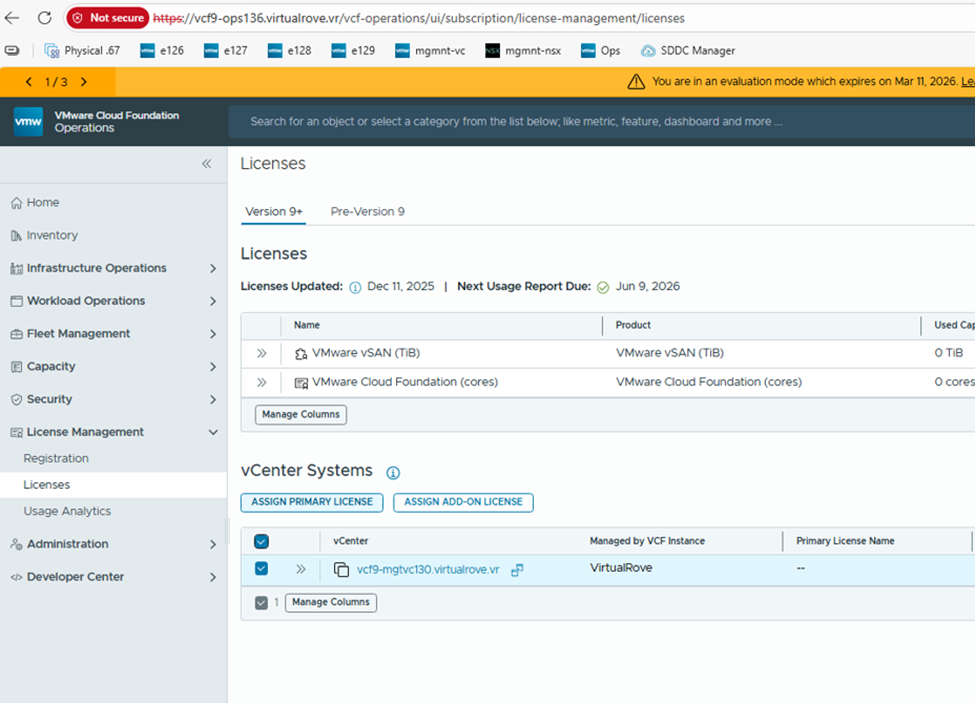Open Usage Analytics under License Management
Image resolution: width=975 pixels, height=703 pixels.
point(69,511)
